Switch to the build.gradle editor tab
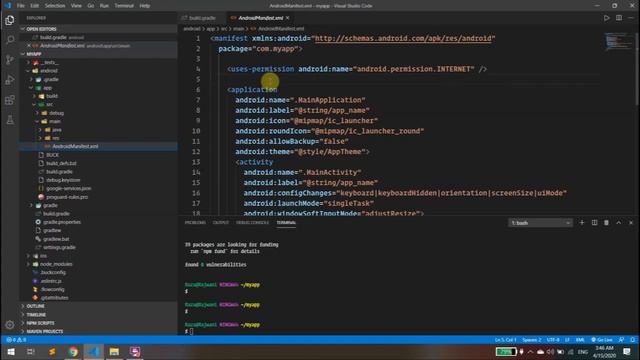 pos(202,18)
